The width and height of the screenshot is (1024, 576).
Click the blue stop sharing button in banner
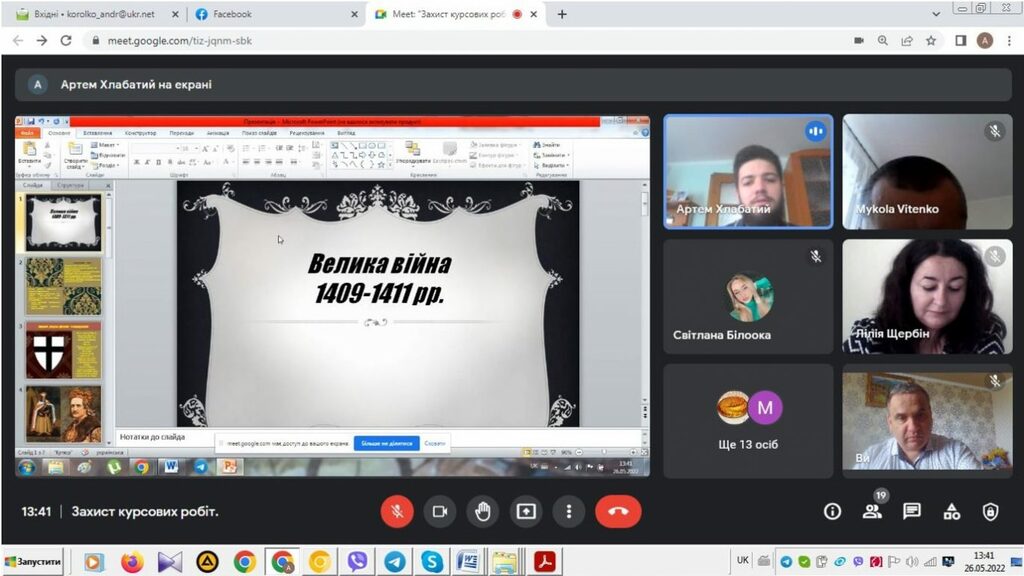point(385,442)
